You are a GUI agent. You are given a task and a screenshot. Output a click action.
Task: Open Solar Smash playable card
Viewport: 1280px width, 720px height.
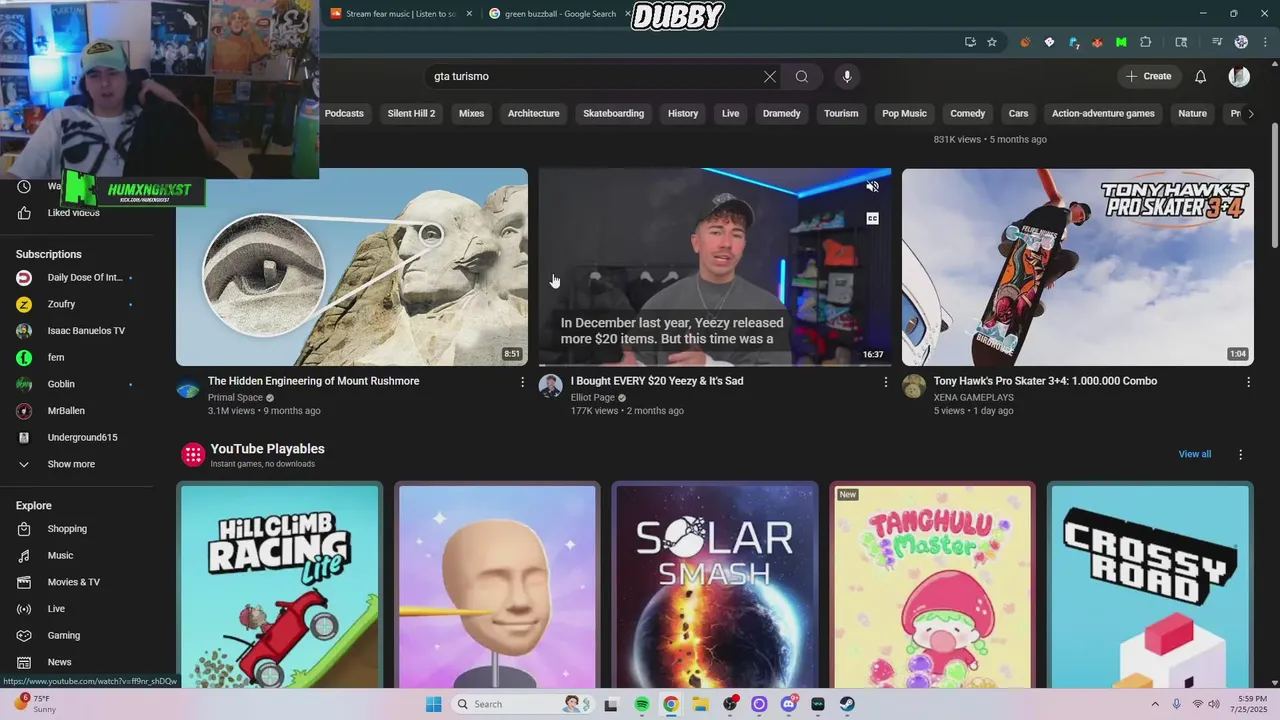(x=714, y=585)
